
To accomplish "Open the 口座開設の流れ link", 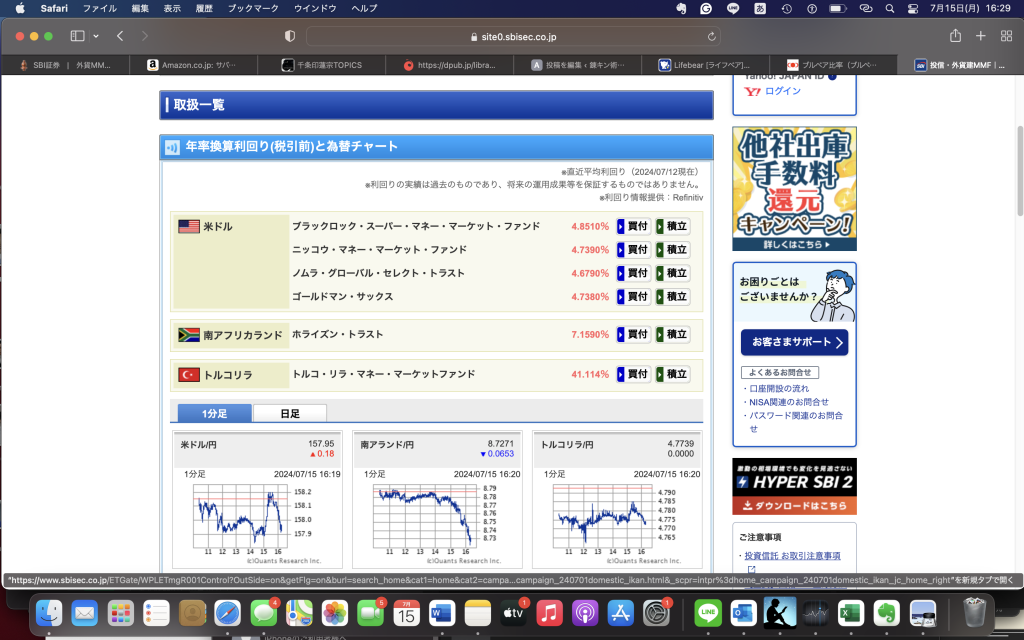I will click(x=780, y=388).
